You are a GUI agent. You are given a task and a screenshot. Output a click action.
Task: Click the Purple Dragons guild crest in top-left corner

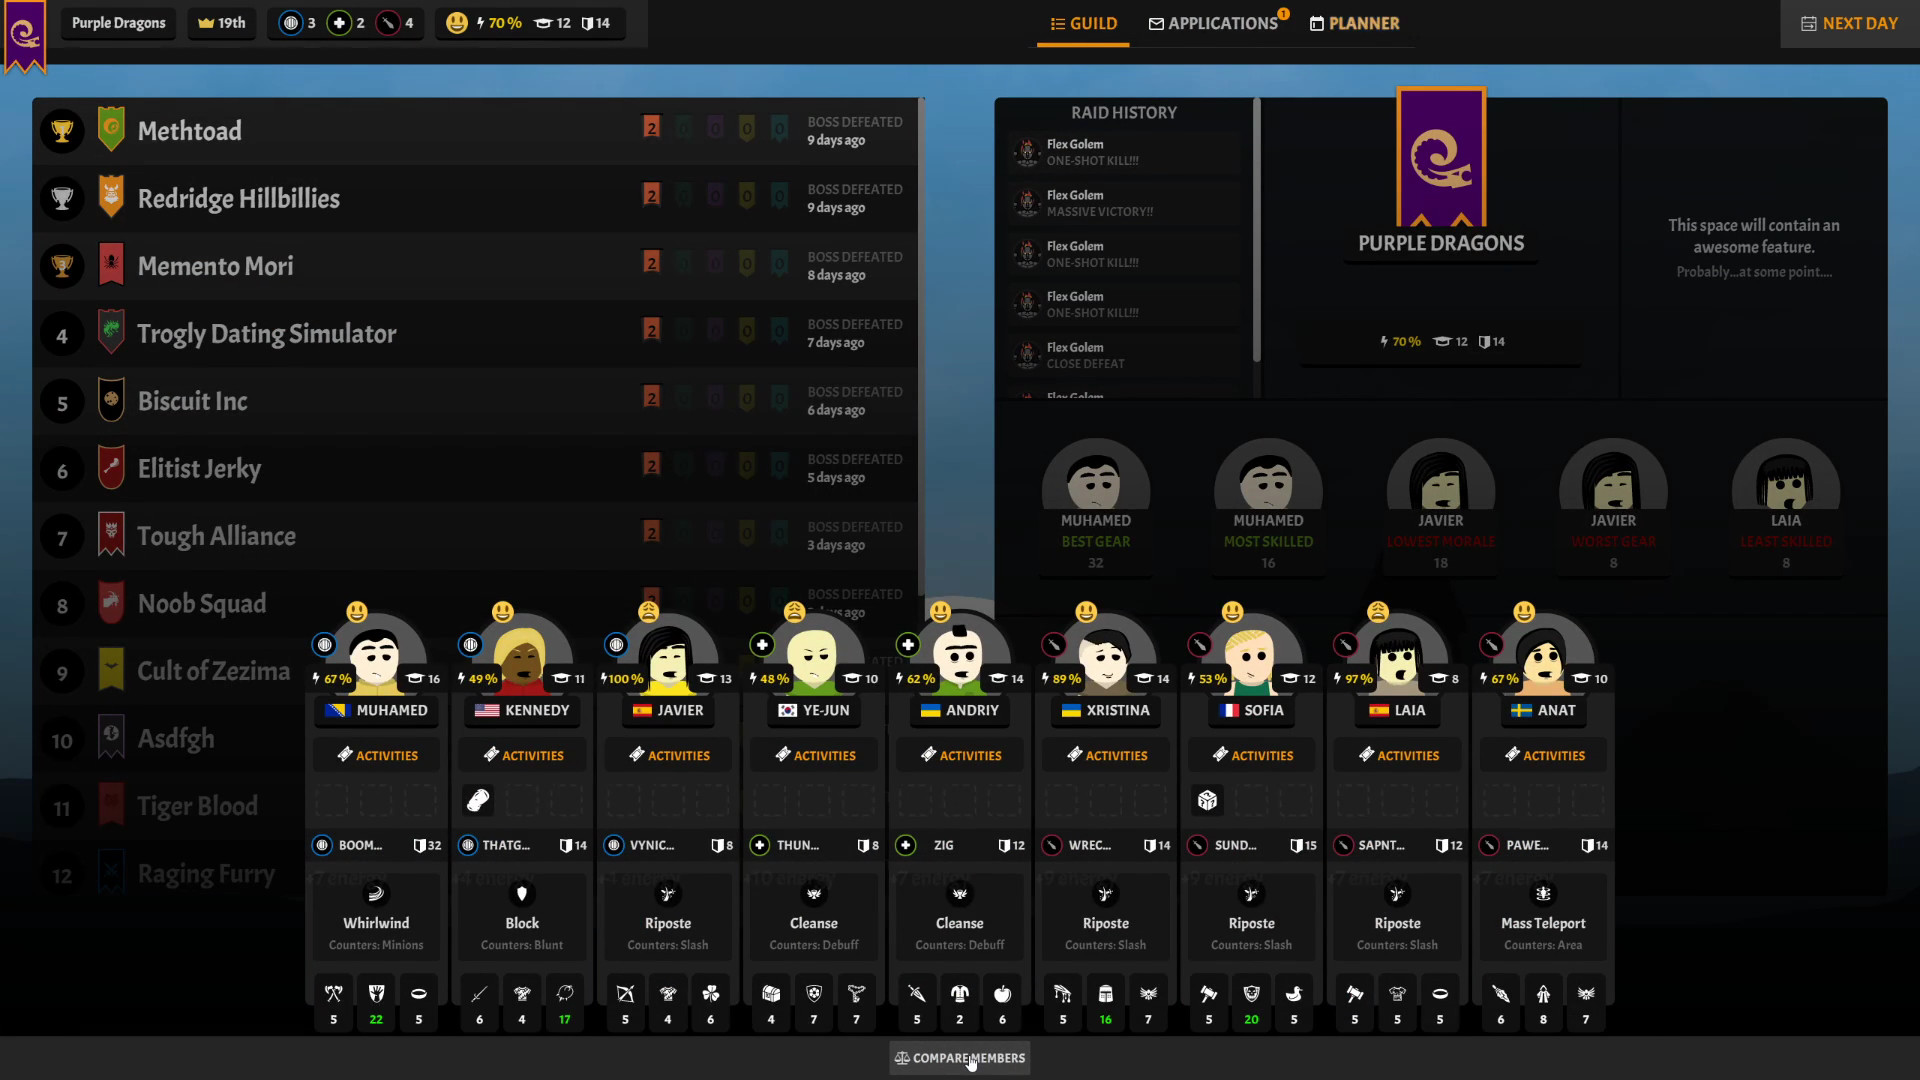coord(24,33)
